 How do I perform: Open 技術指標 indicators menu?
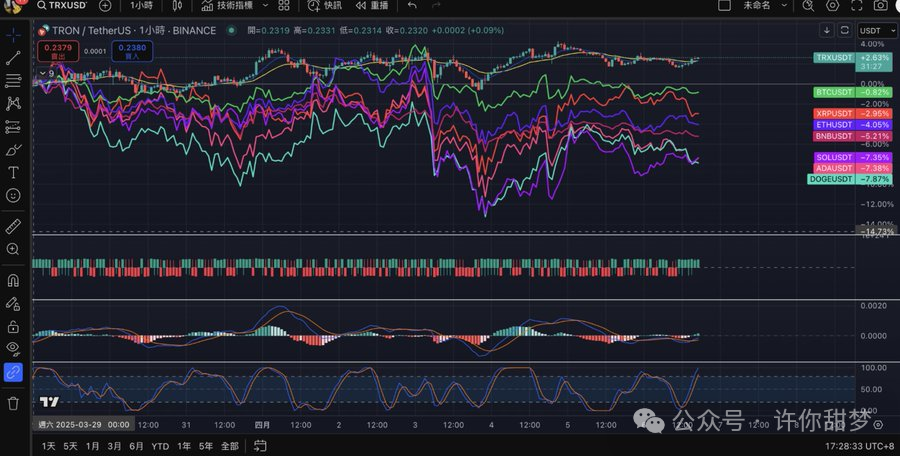point(227,5)
